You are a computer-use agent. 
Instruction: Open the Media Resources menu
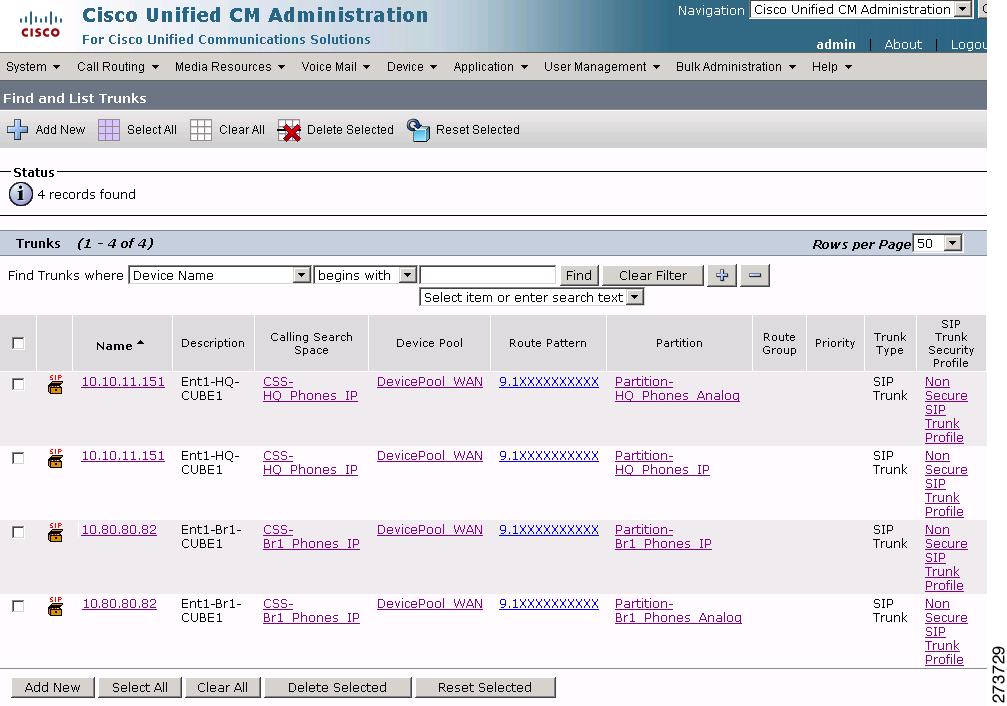point(230,67)
